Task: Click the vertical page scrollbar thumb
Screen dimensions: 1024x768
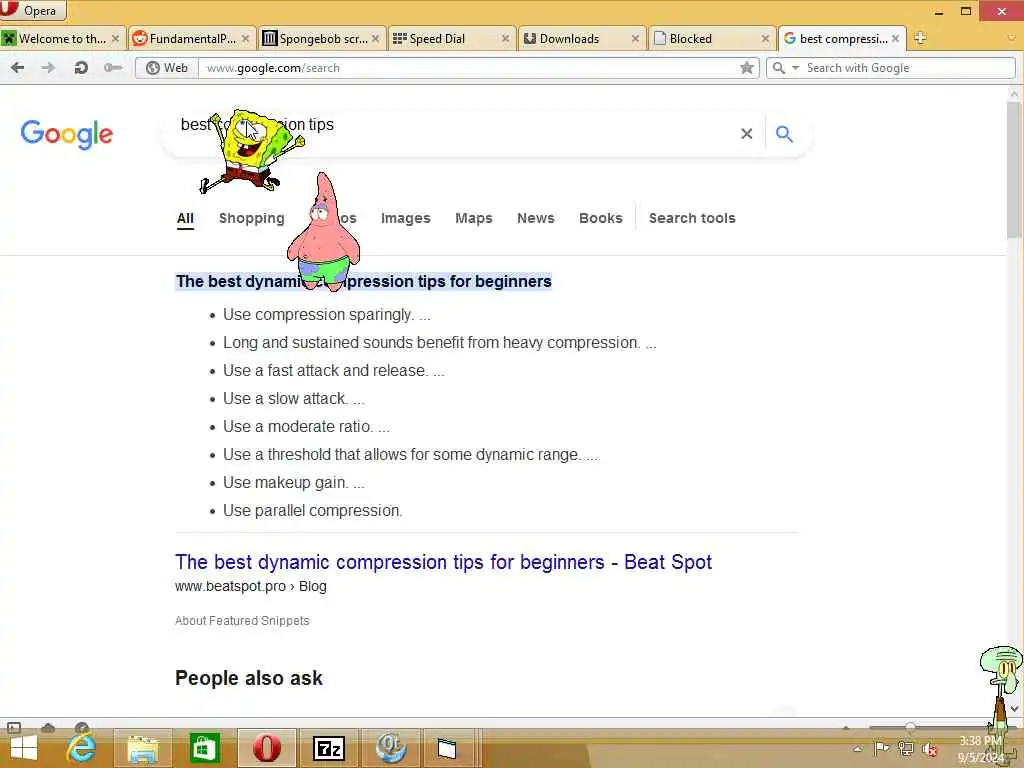Action: [x=1014, y=170]
